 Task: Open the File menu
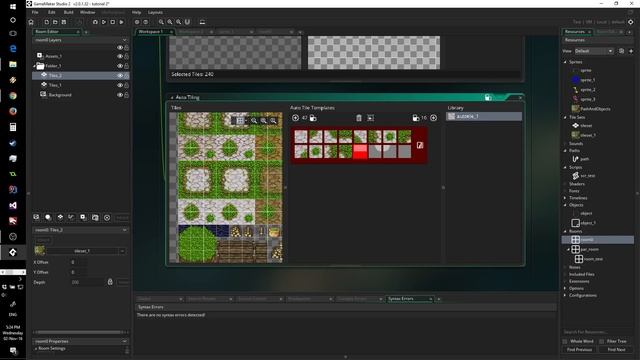click(x=35, y=12)
